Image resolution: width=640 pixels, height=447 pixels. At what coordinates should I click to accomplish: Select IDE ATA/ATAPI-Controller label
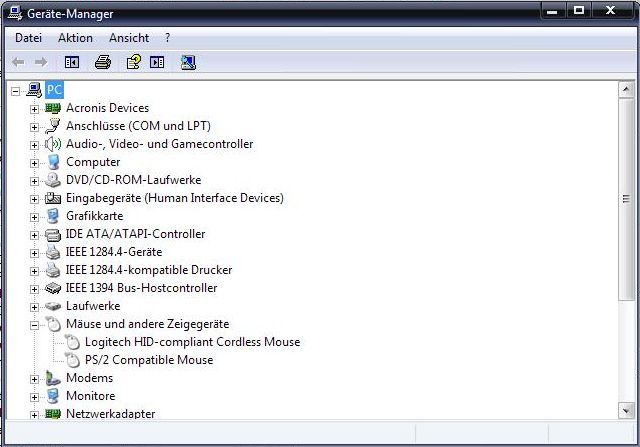point(136,234)
